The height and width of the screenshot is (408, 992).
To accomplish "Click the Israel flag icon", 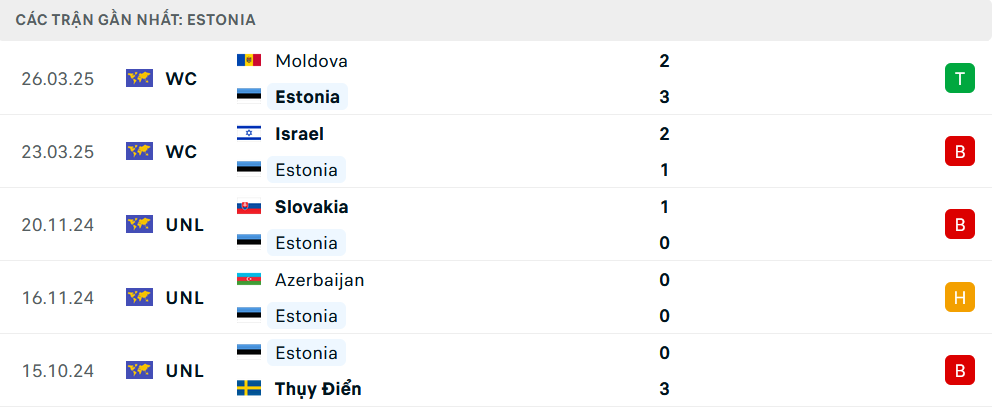I will point(249,133).
